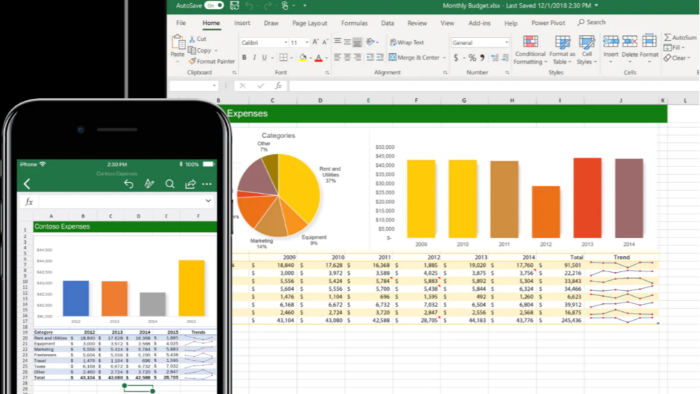Screen dimensions: 700x394
Task: Click Decrease Decimal icon
Action: [x=505, y=58]
